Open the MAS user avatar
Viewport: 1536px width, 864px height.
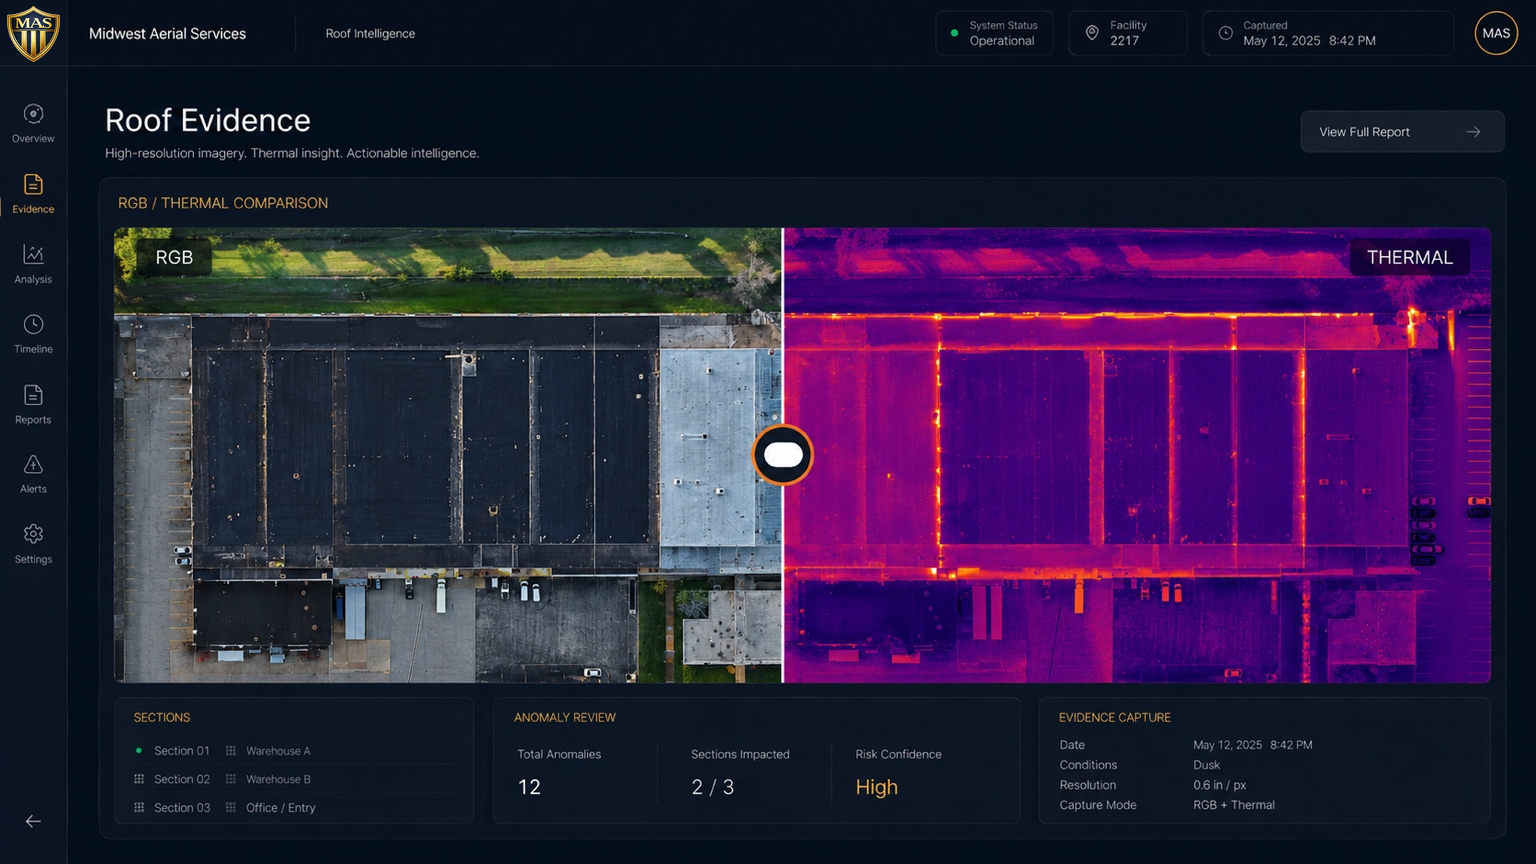tap(1496, 33)
